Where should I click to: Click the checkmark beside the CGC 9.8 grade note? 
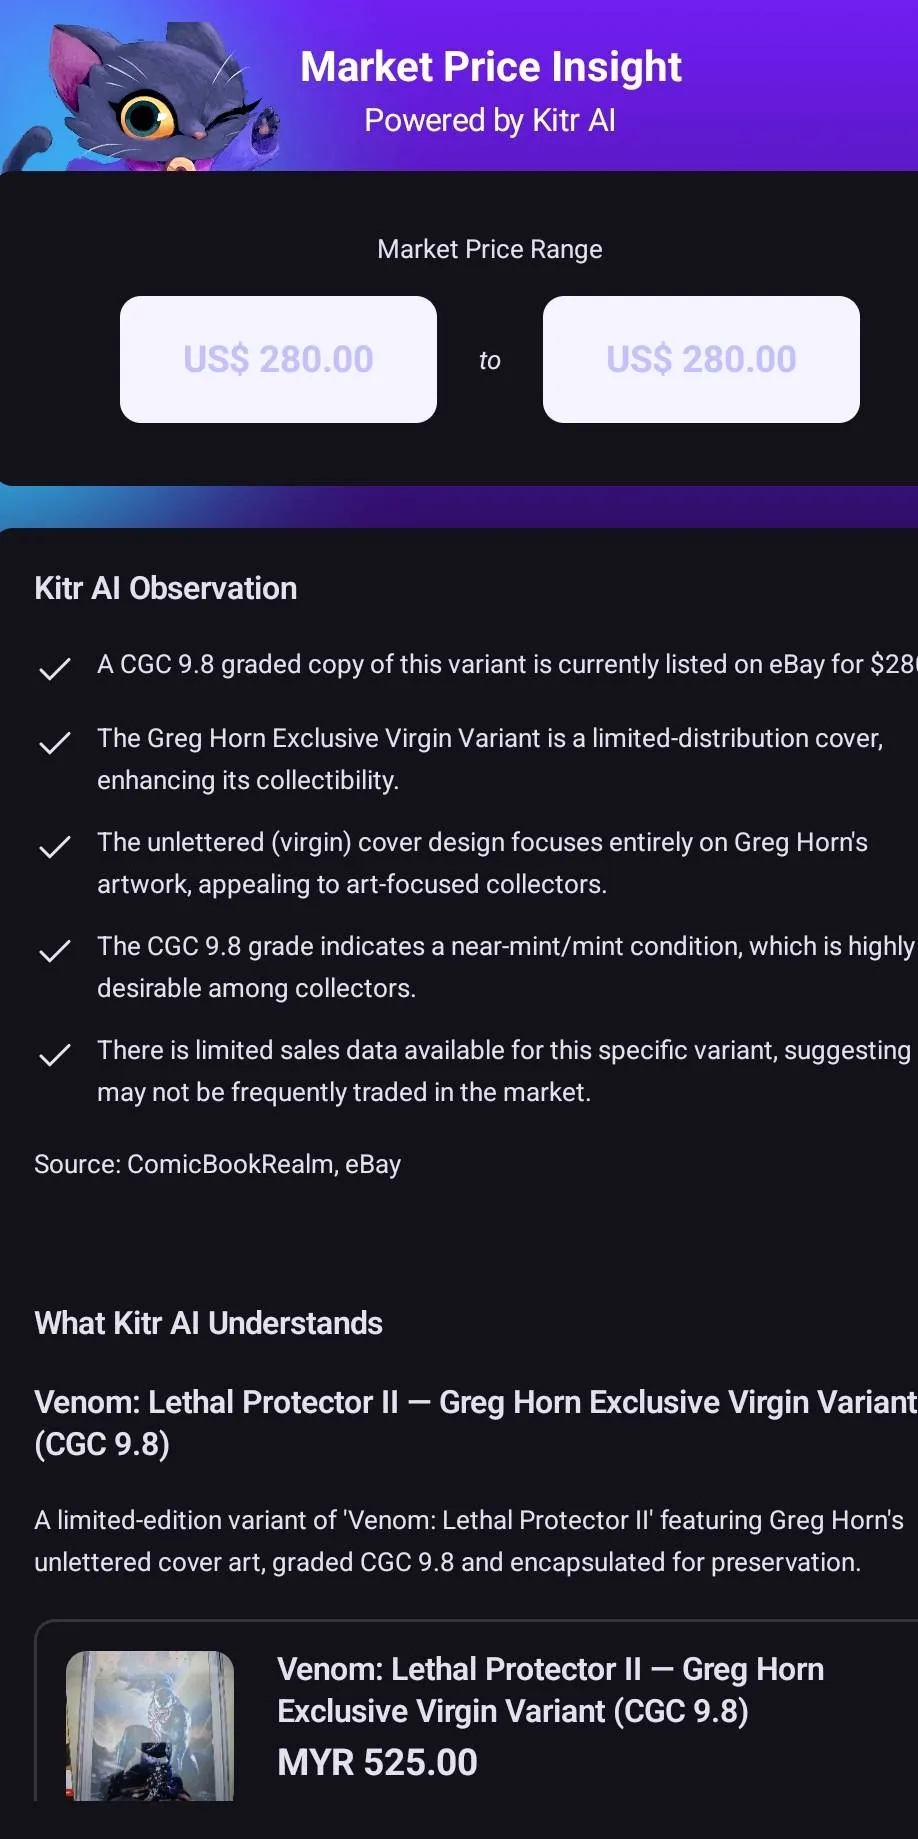[54, 951]
